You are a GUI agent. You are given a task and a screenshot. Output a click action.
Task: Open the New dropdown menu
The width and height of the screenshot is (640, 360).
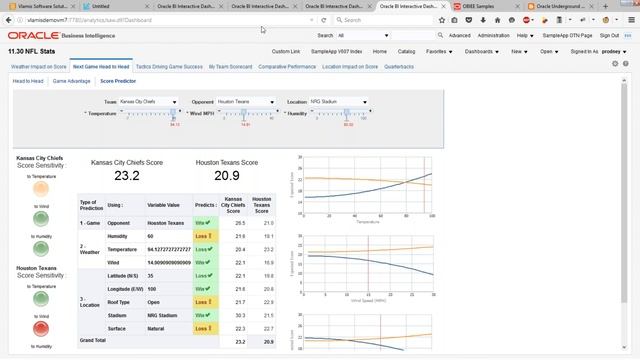519,51
